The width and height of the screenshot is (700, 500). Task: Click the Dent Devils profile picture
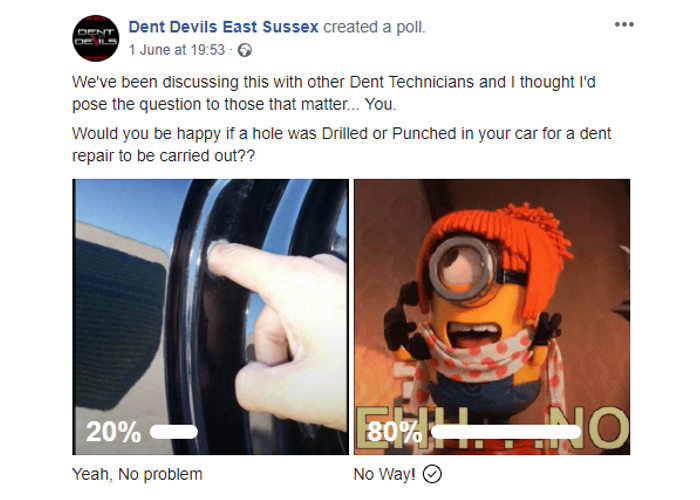click(96, 38)
